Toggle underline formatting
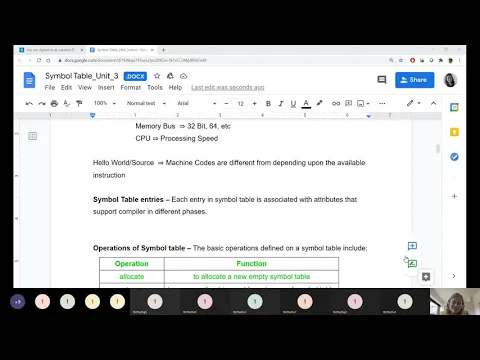The image size is (480, 360). pos(293,104)
